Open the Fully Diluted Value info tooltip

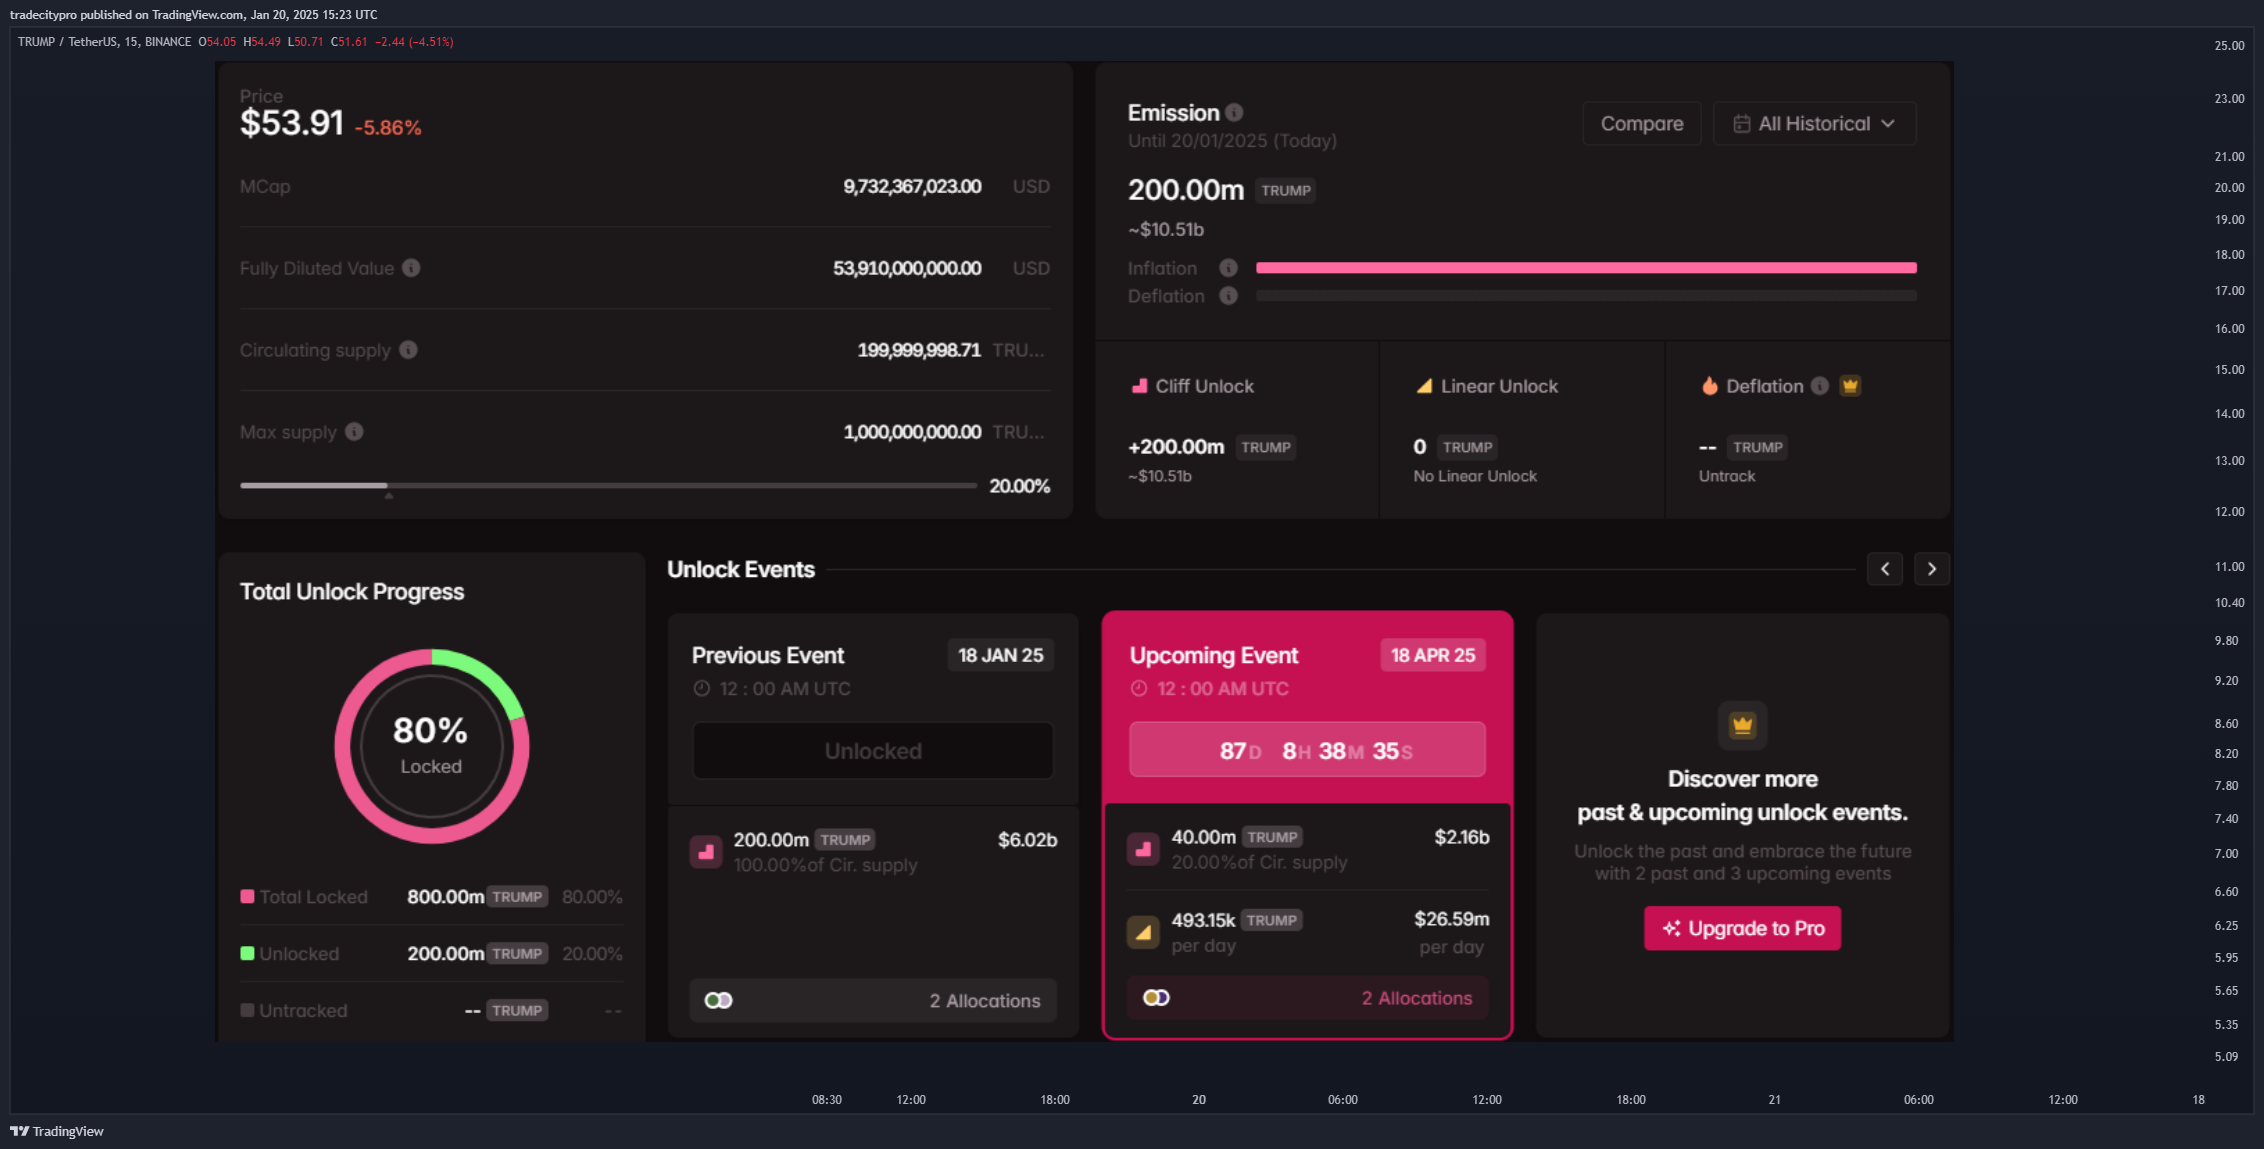(411, 268)
